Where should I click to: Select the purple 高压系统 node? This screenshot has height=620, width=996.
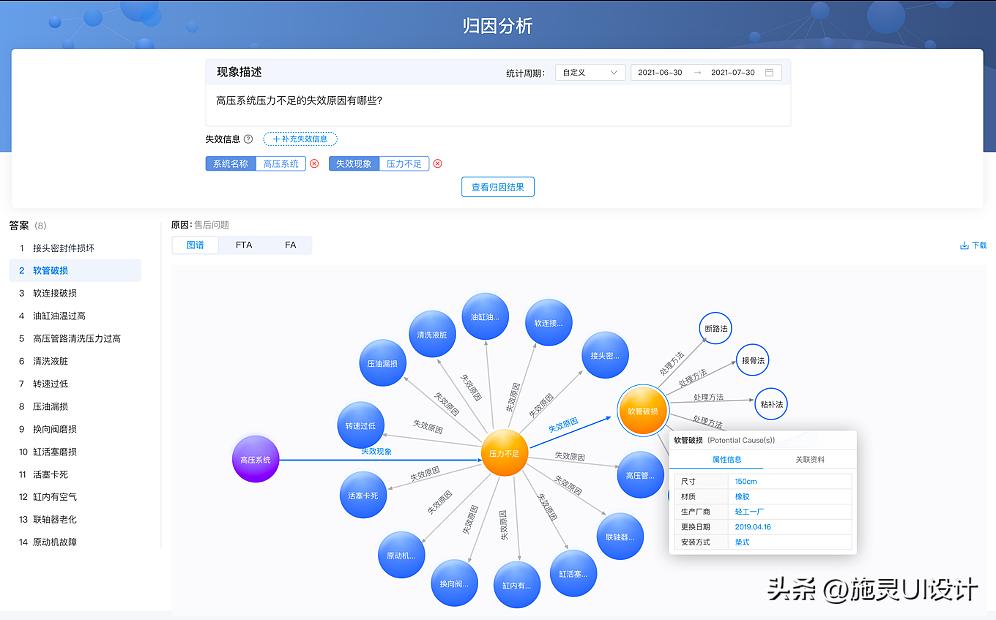(x=255, y=461)
